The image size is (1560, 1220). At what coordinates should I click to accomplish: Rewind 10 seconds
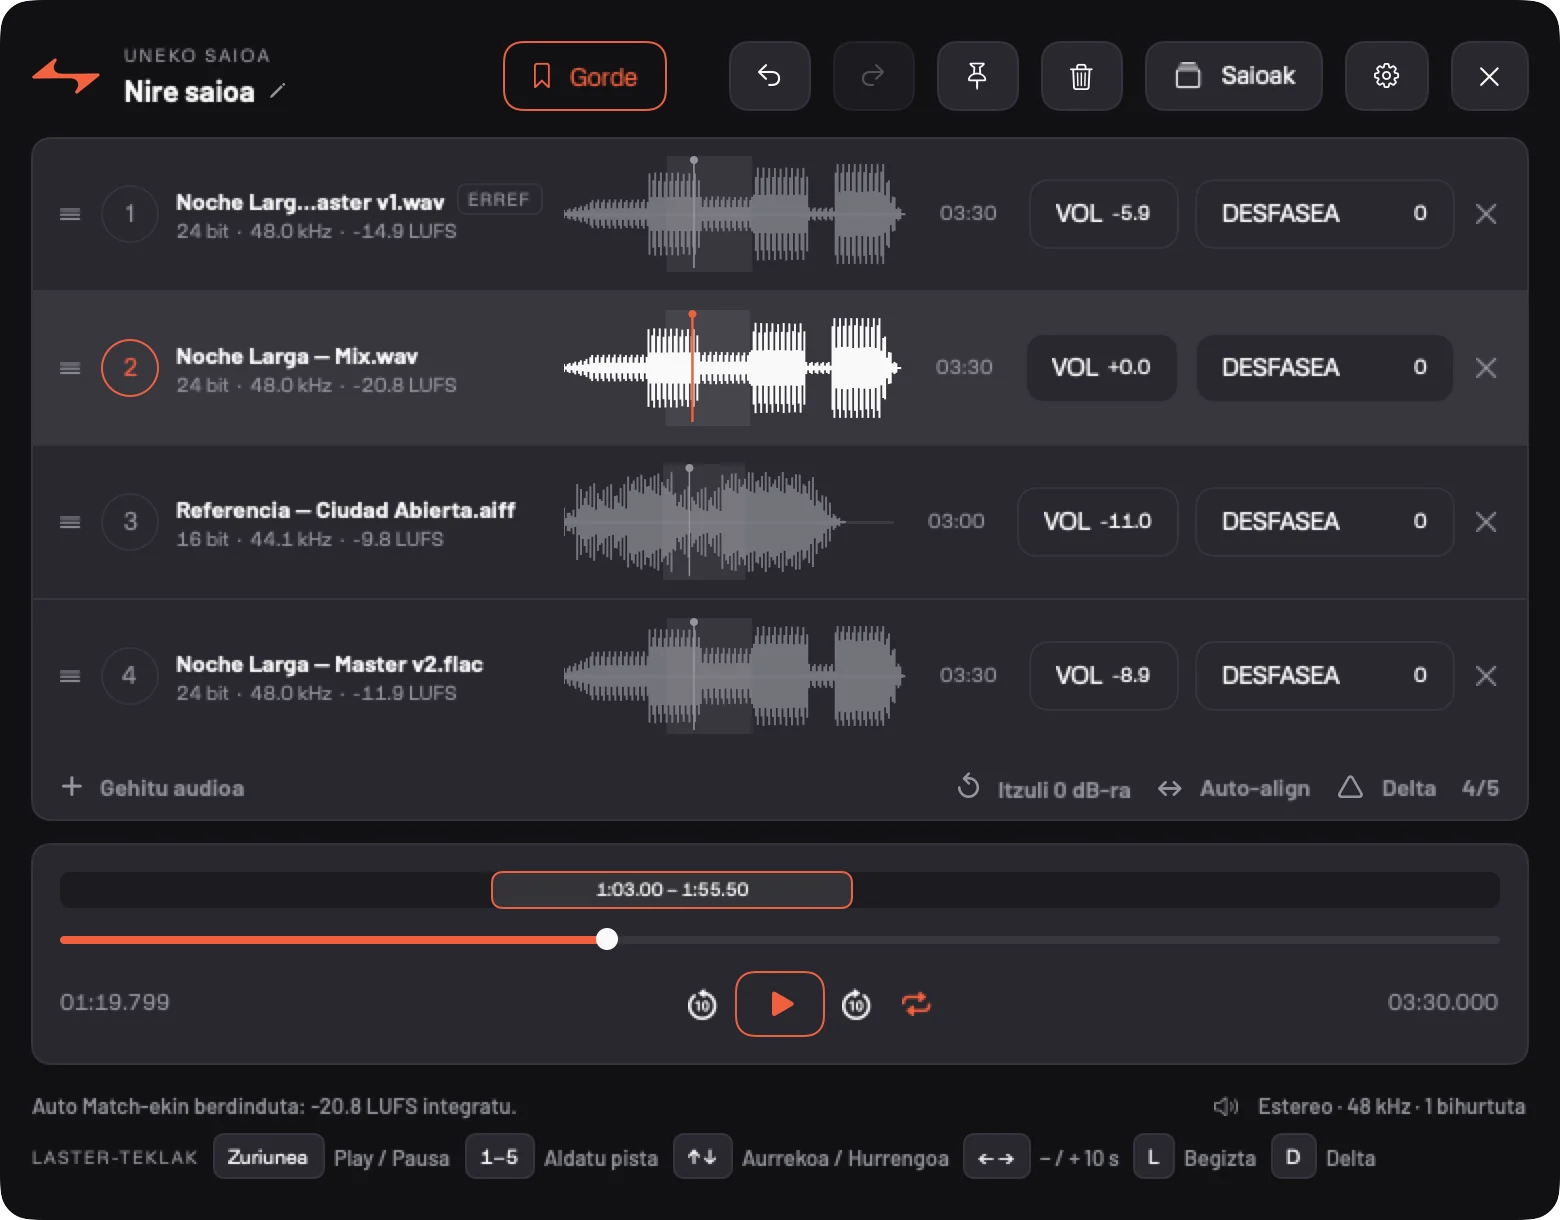(x=702, y=1004)
